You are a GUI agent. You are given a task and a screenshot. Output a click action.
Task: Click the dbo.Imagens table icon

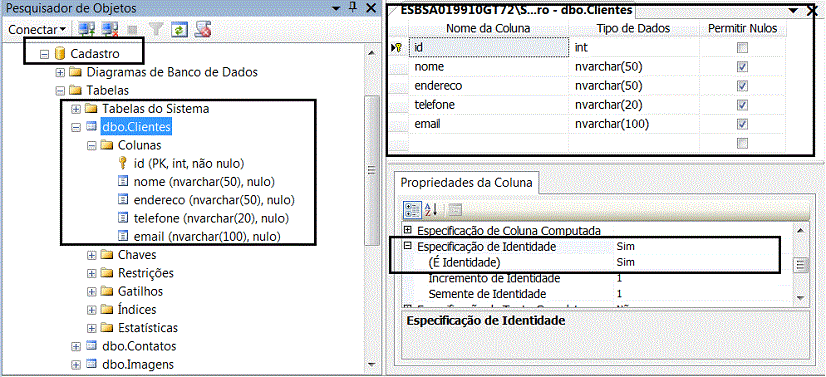(92, 364)
